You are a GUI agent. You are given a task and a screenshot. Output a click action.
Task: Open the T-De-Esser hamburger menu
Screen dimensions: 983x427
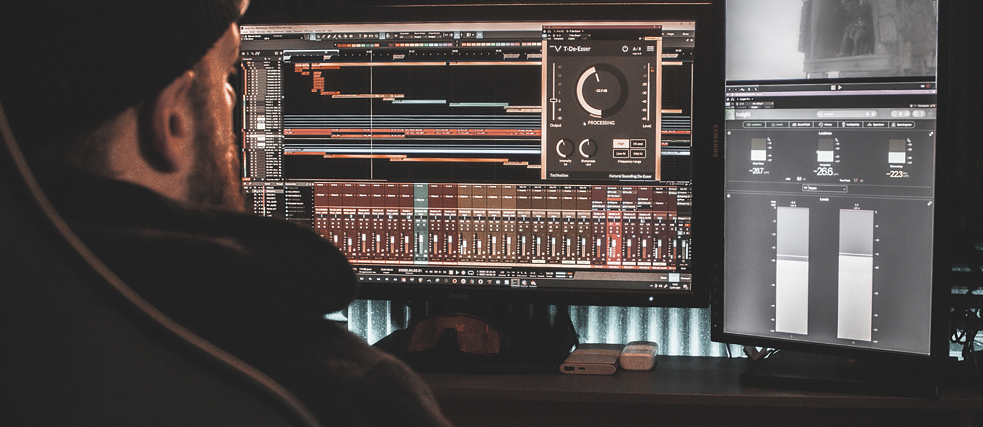pyautogui.click(x=650, y=48)
